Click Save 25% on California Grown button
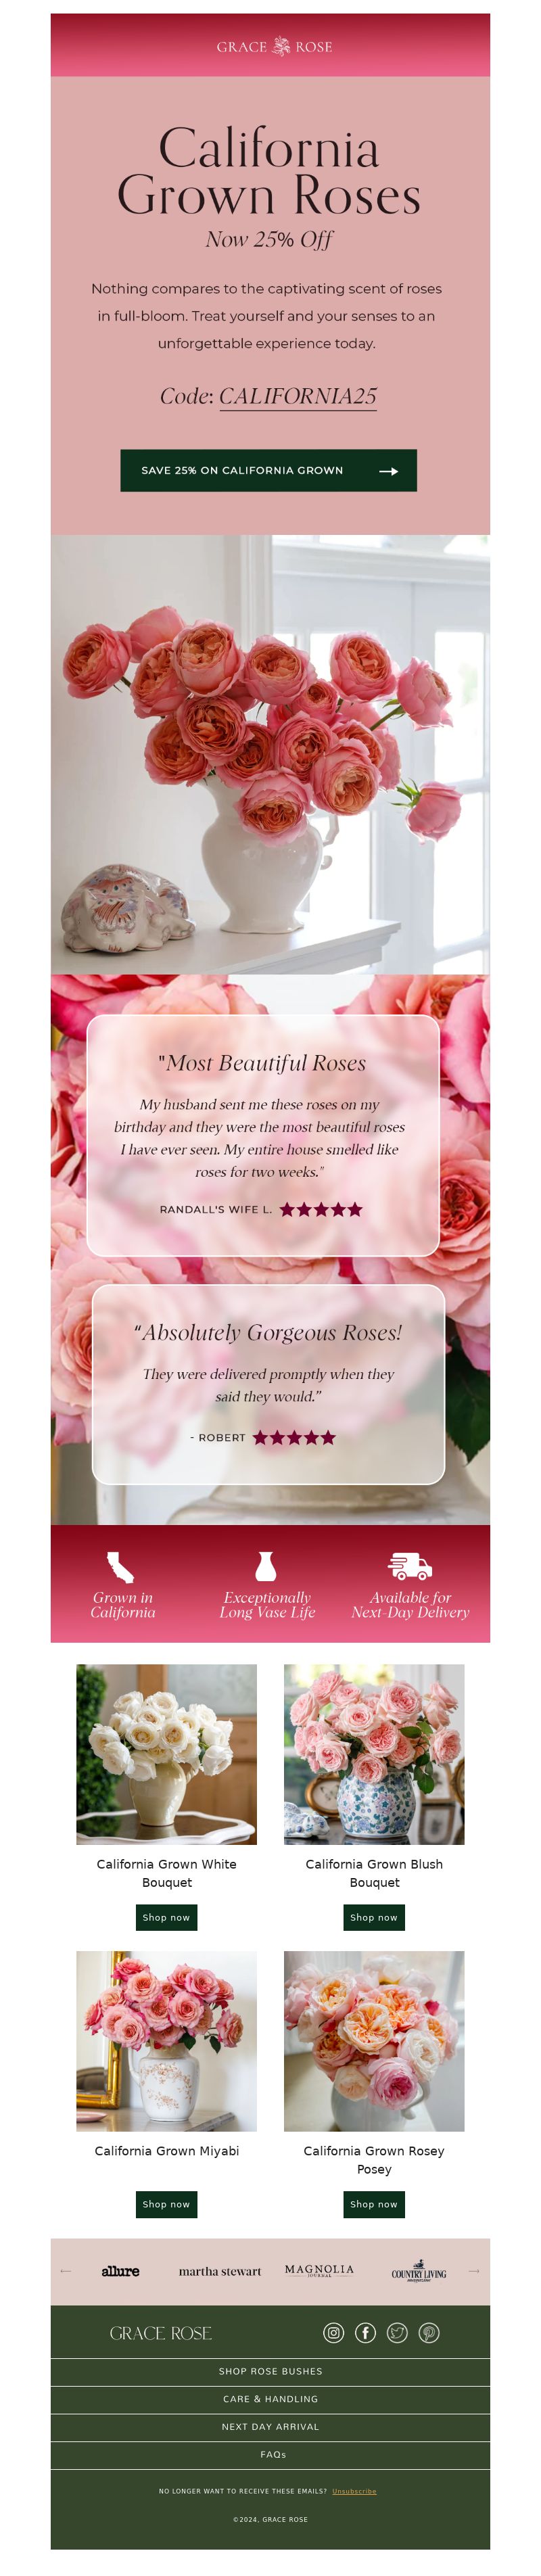This screenshot has width=541, height=2576. click(x=268, y=470)
